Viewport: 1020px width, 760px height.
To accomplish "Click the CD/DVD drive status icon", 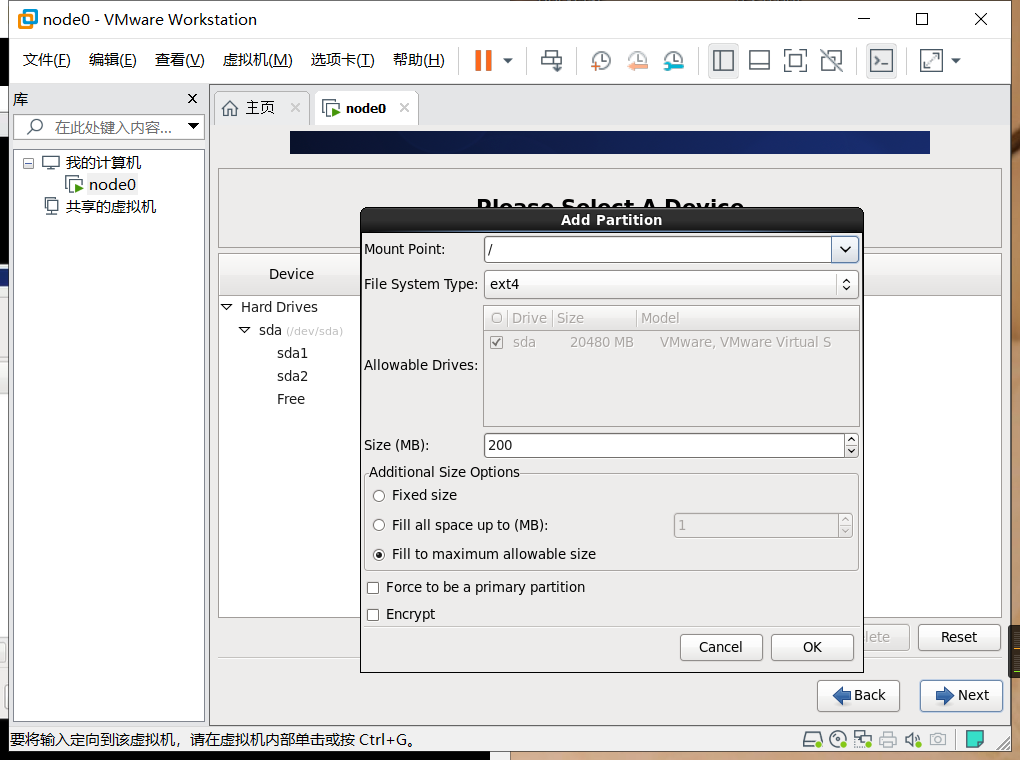I will (x=838, y=740).
